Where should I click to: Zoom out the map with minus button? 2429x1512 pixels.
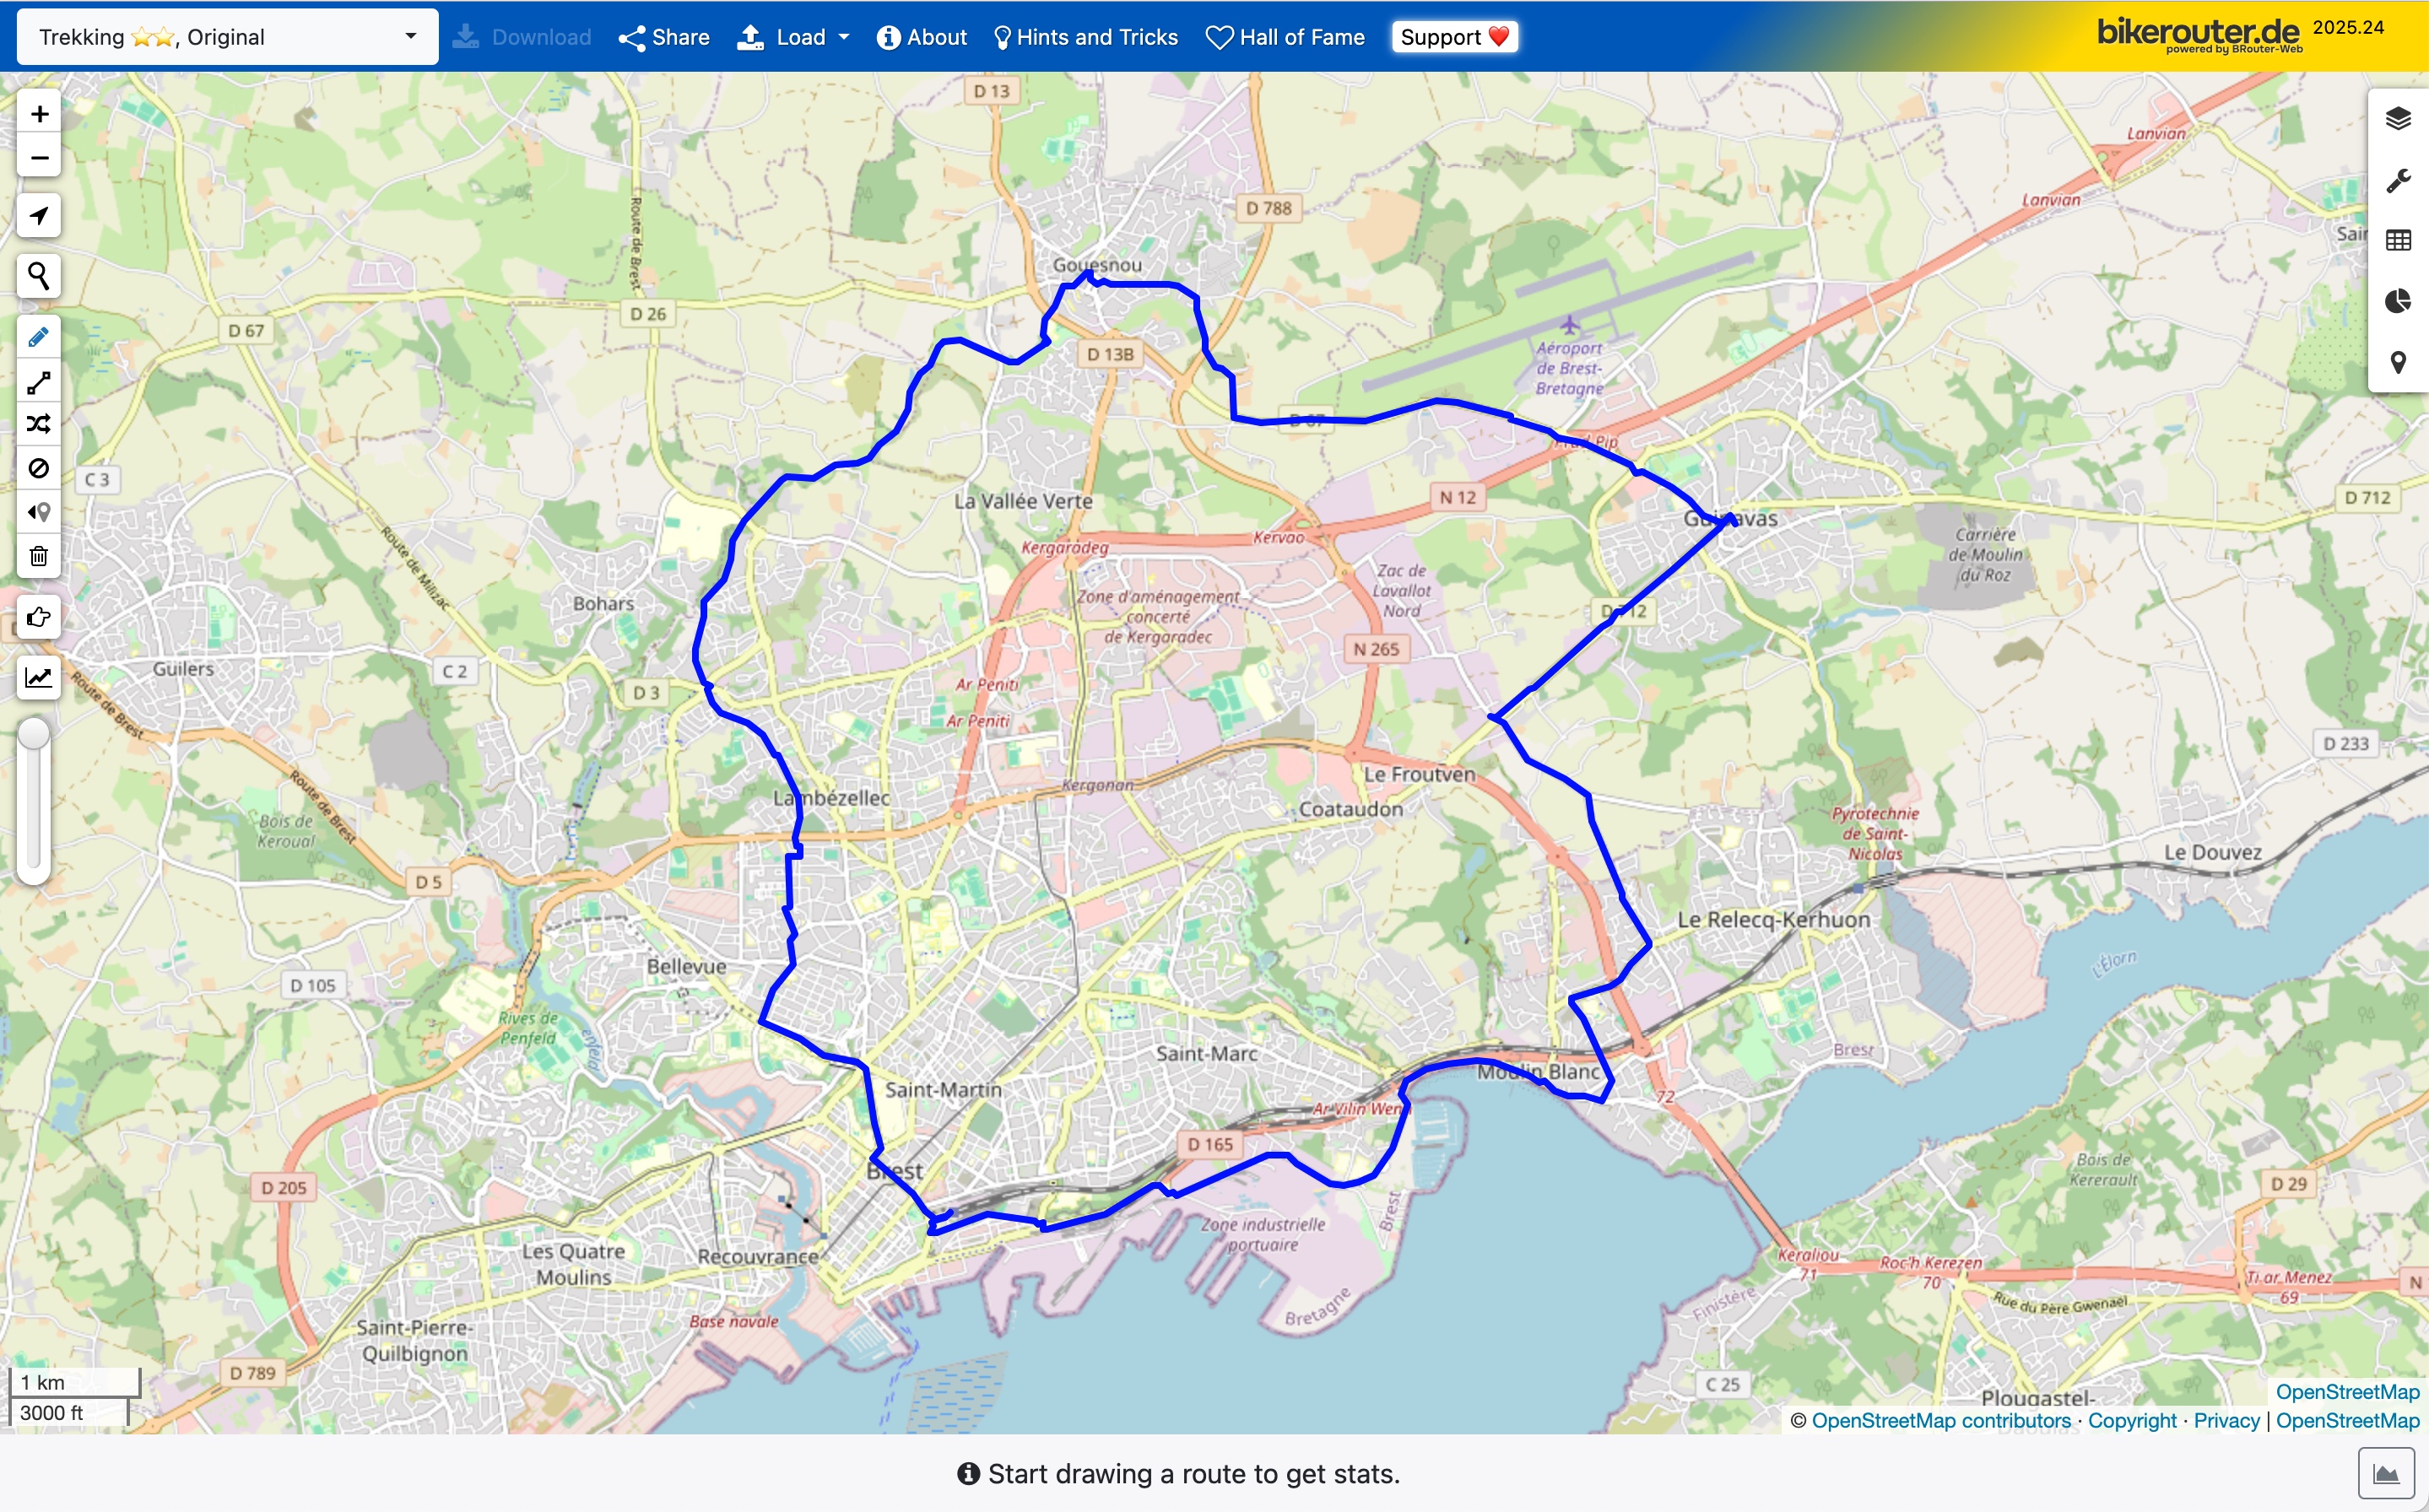(39, 158)
